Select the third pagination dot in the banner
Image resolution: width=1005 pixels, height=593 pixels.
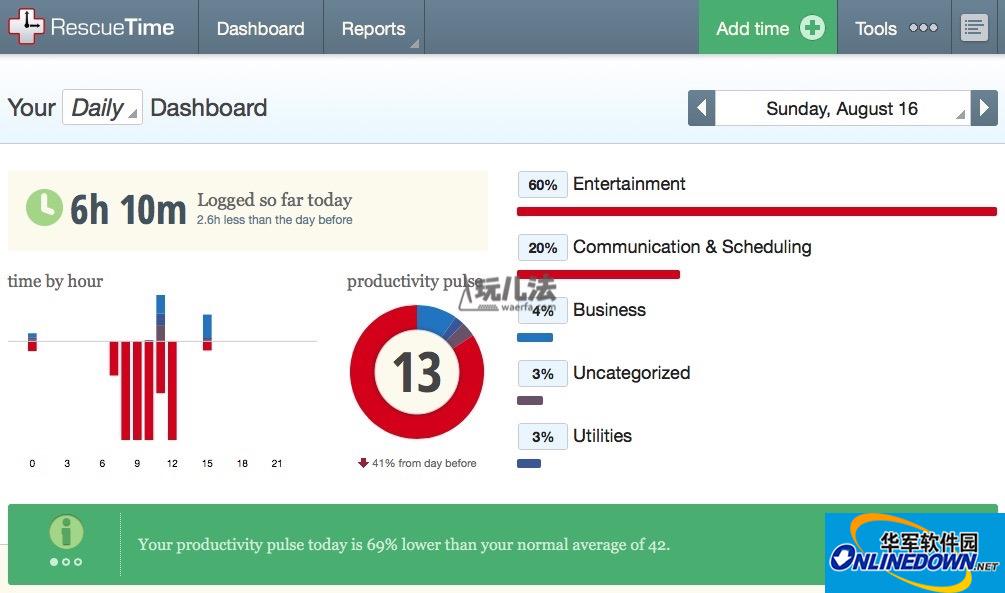click(78, 562)
